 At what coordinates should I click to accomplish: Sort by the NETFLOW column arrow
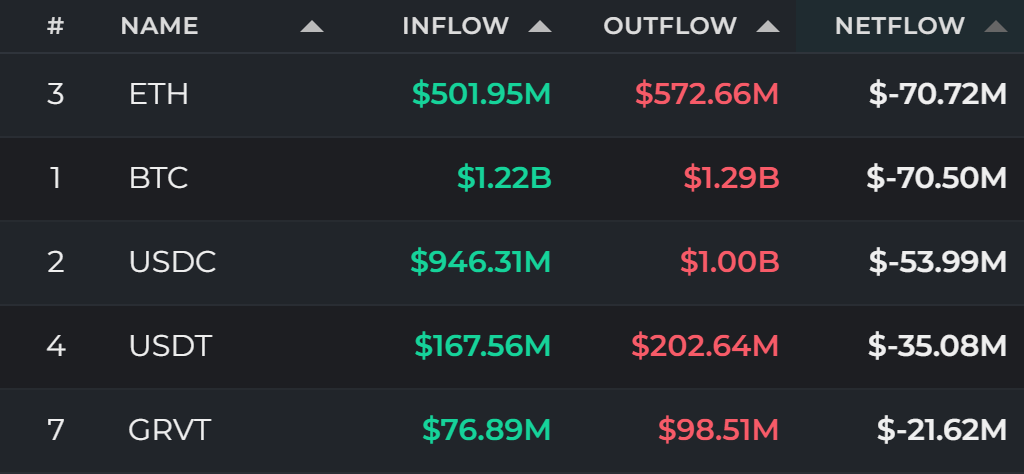click(x=996, y=27)
